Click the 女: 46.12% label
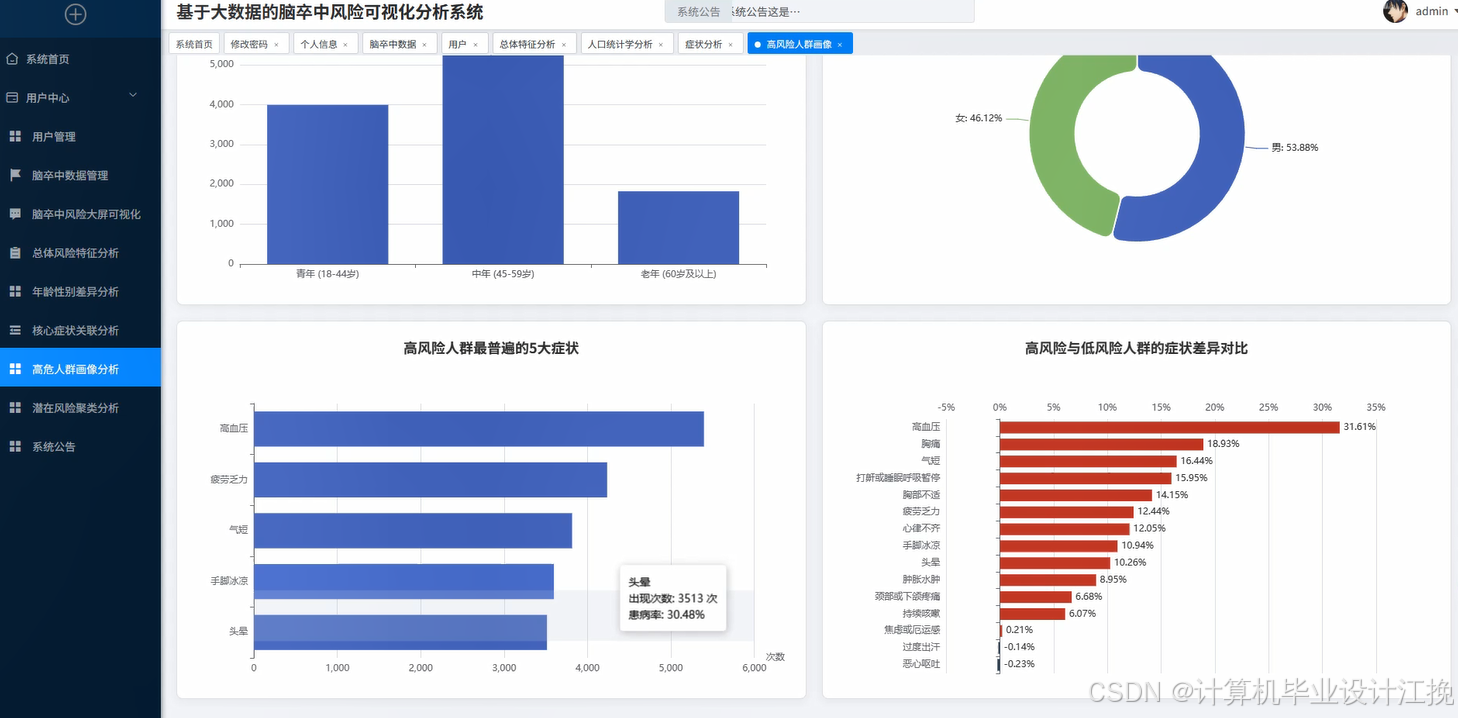This screenshot has width=1458, height=718. tap(979, 118)
